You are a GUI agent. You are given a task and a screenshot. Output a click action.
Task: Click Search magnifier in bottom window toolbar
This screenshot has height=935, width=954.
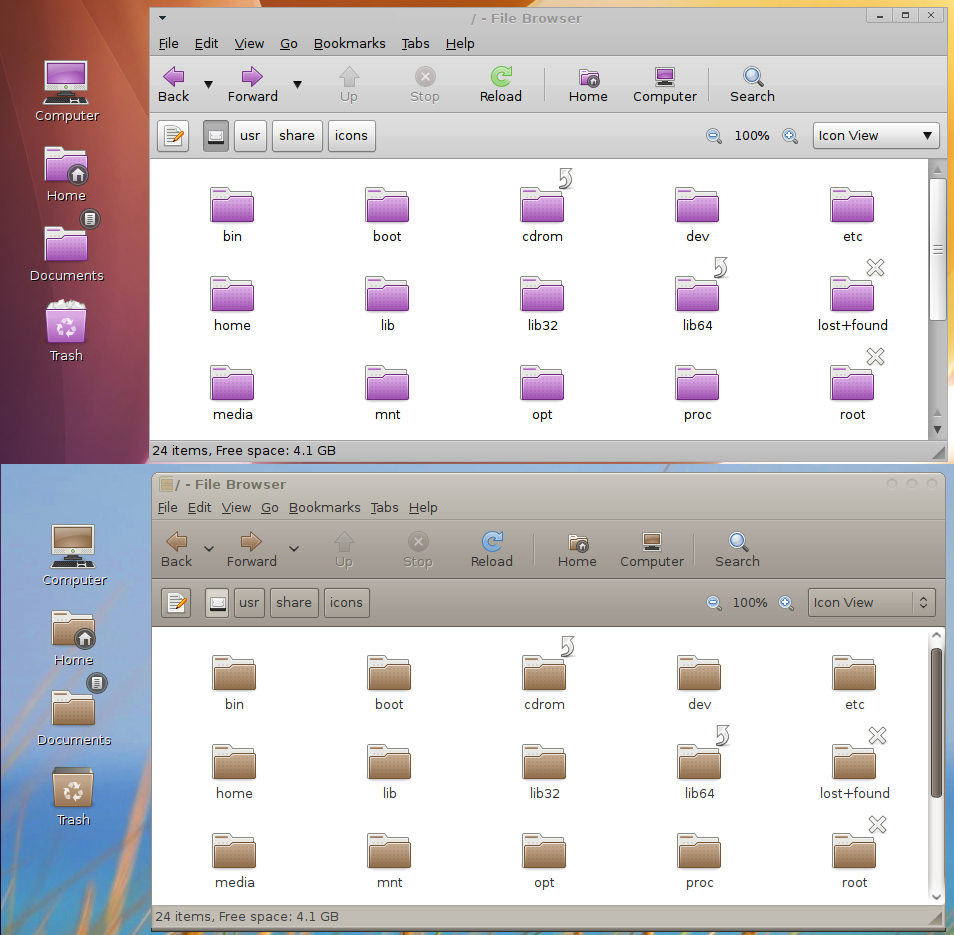pyautogui.click(x=737, y=541)
